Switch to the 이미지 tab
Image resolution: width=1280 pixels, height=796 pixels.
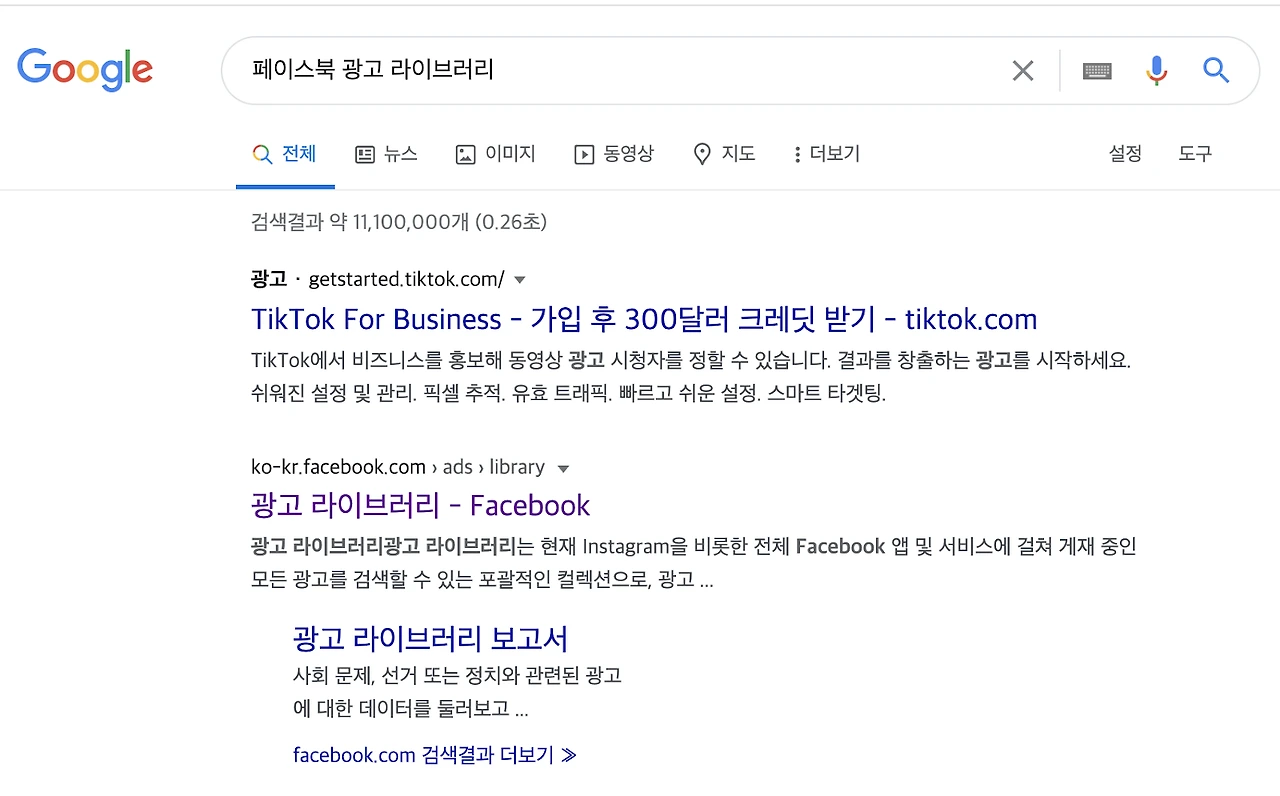[495, 154]
